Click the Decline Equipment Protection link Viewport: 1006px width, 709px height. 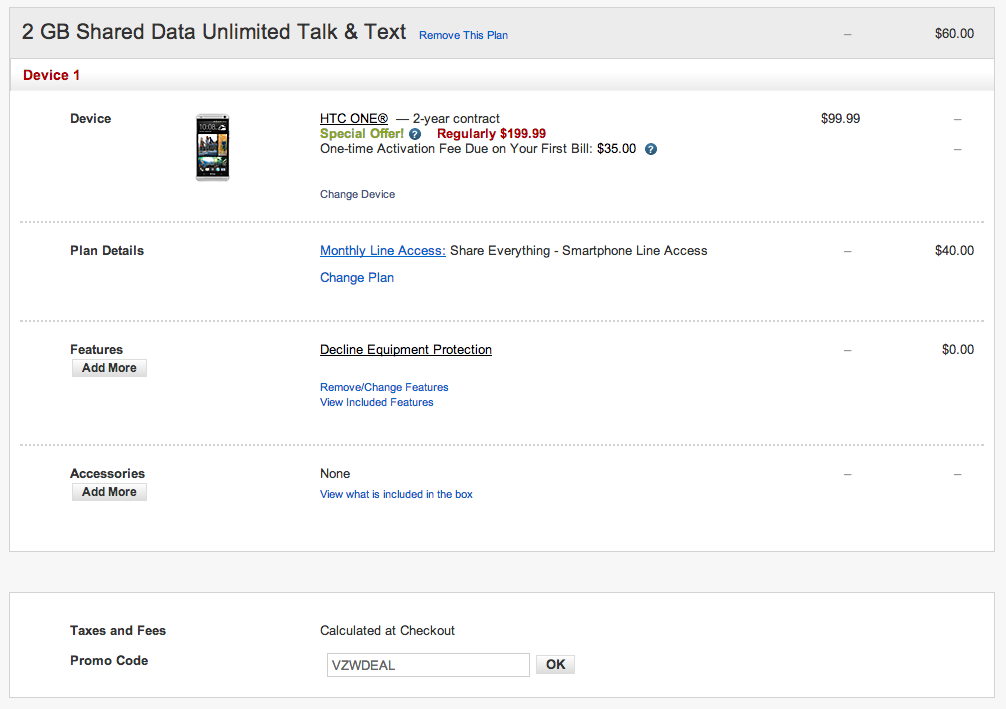[x=405, y=350]
